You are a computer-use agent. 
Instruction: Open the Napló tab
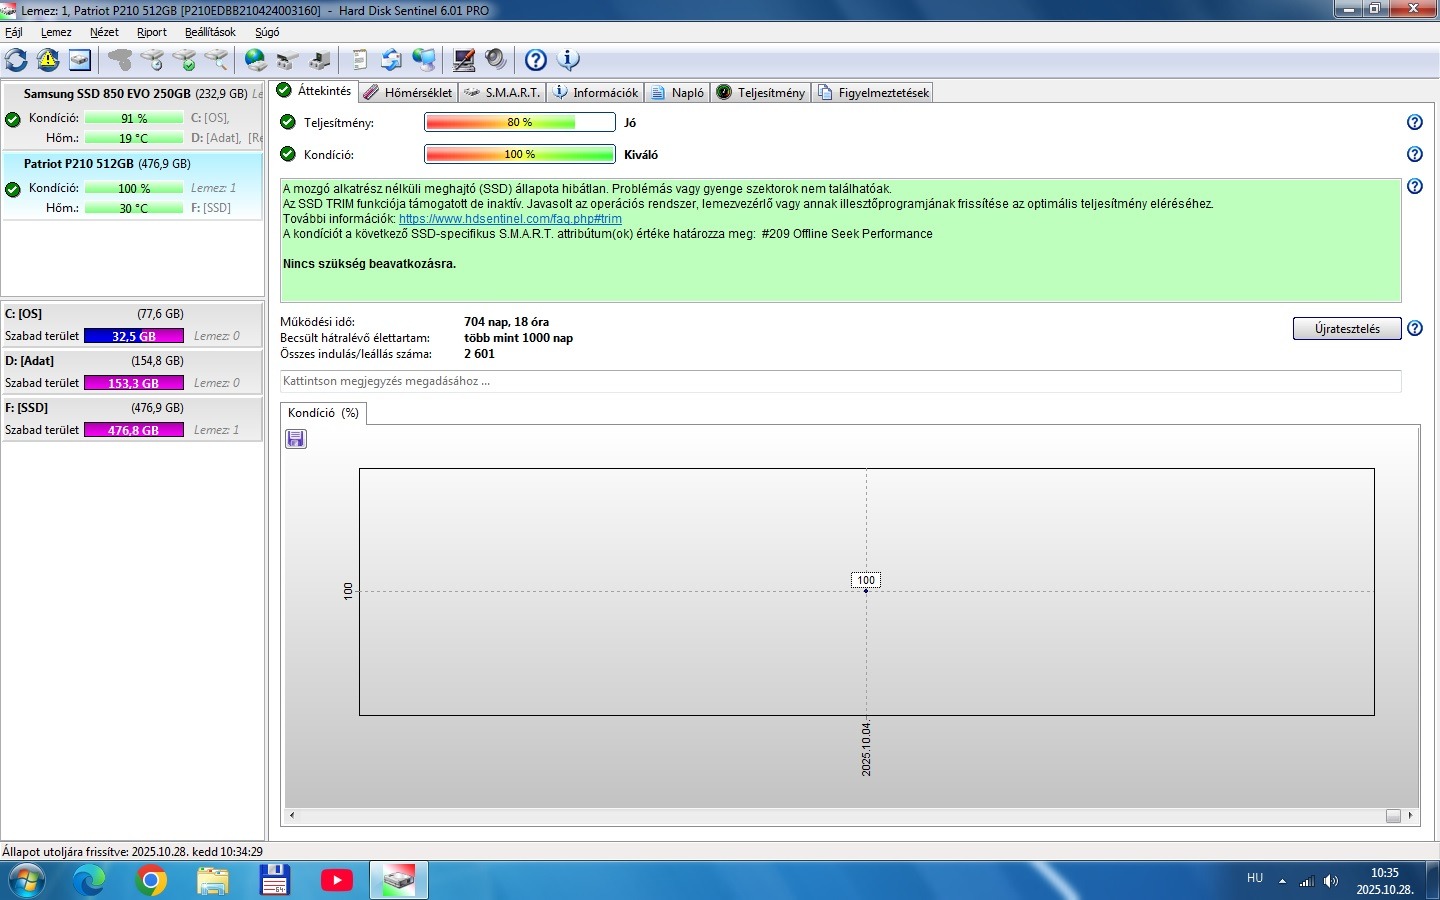(677, 92)
